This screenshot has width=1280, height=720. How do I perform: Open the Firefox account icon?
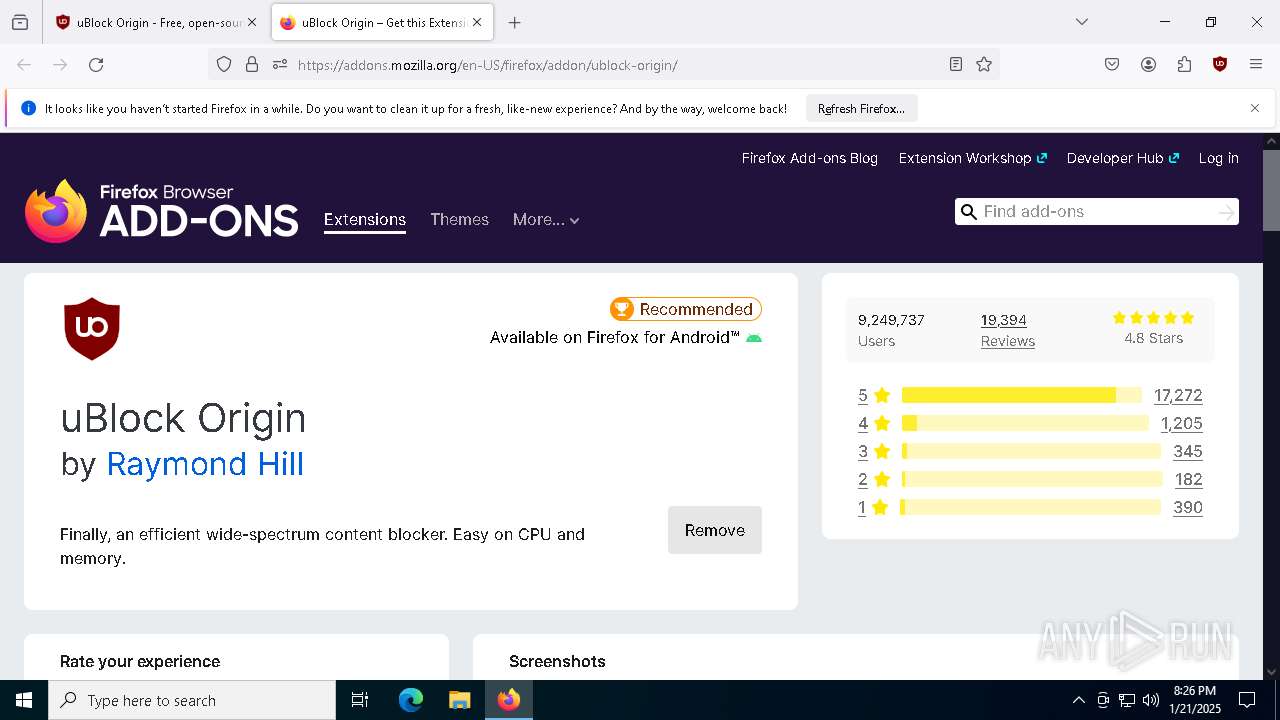(x=1148, y=65)
